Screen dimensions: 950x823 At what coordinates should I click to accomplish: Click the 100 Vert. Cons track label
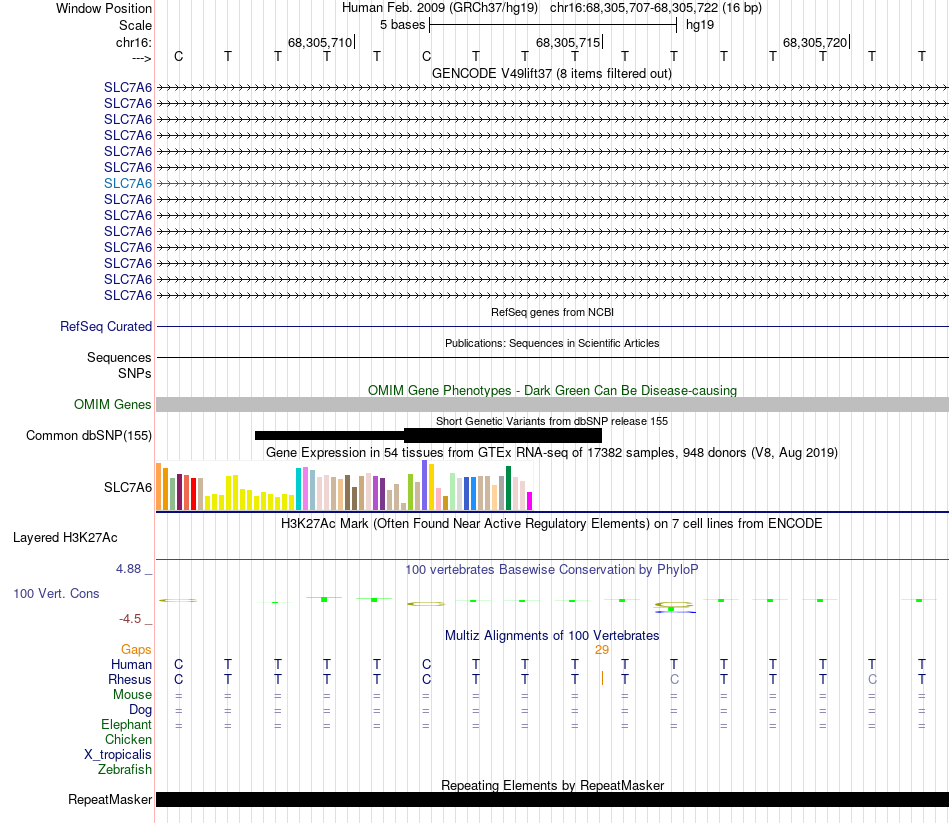coord(56,593)
